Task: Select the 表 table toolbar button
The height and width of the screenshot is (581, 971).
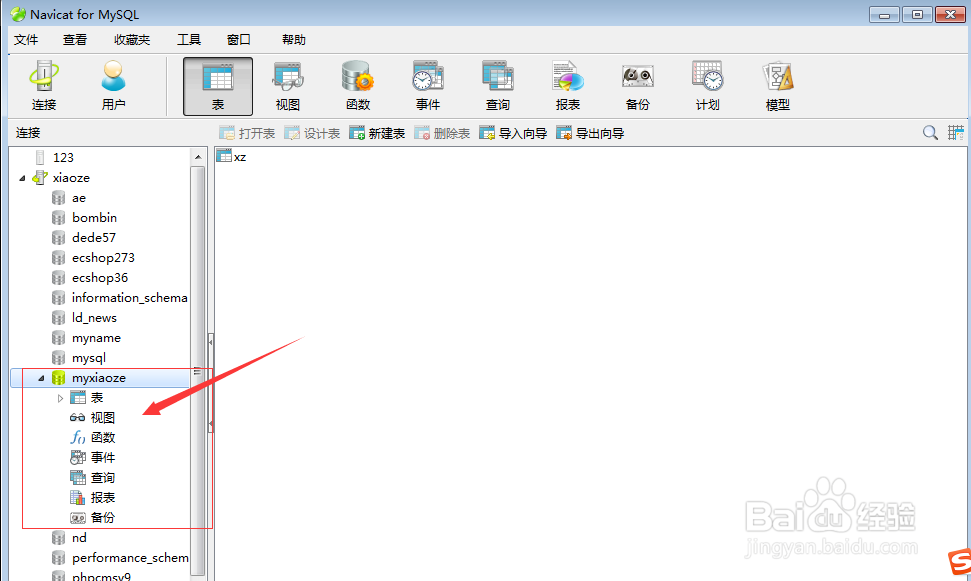Action: pyautogui.click(x=218, y=86)
